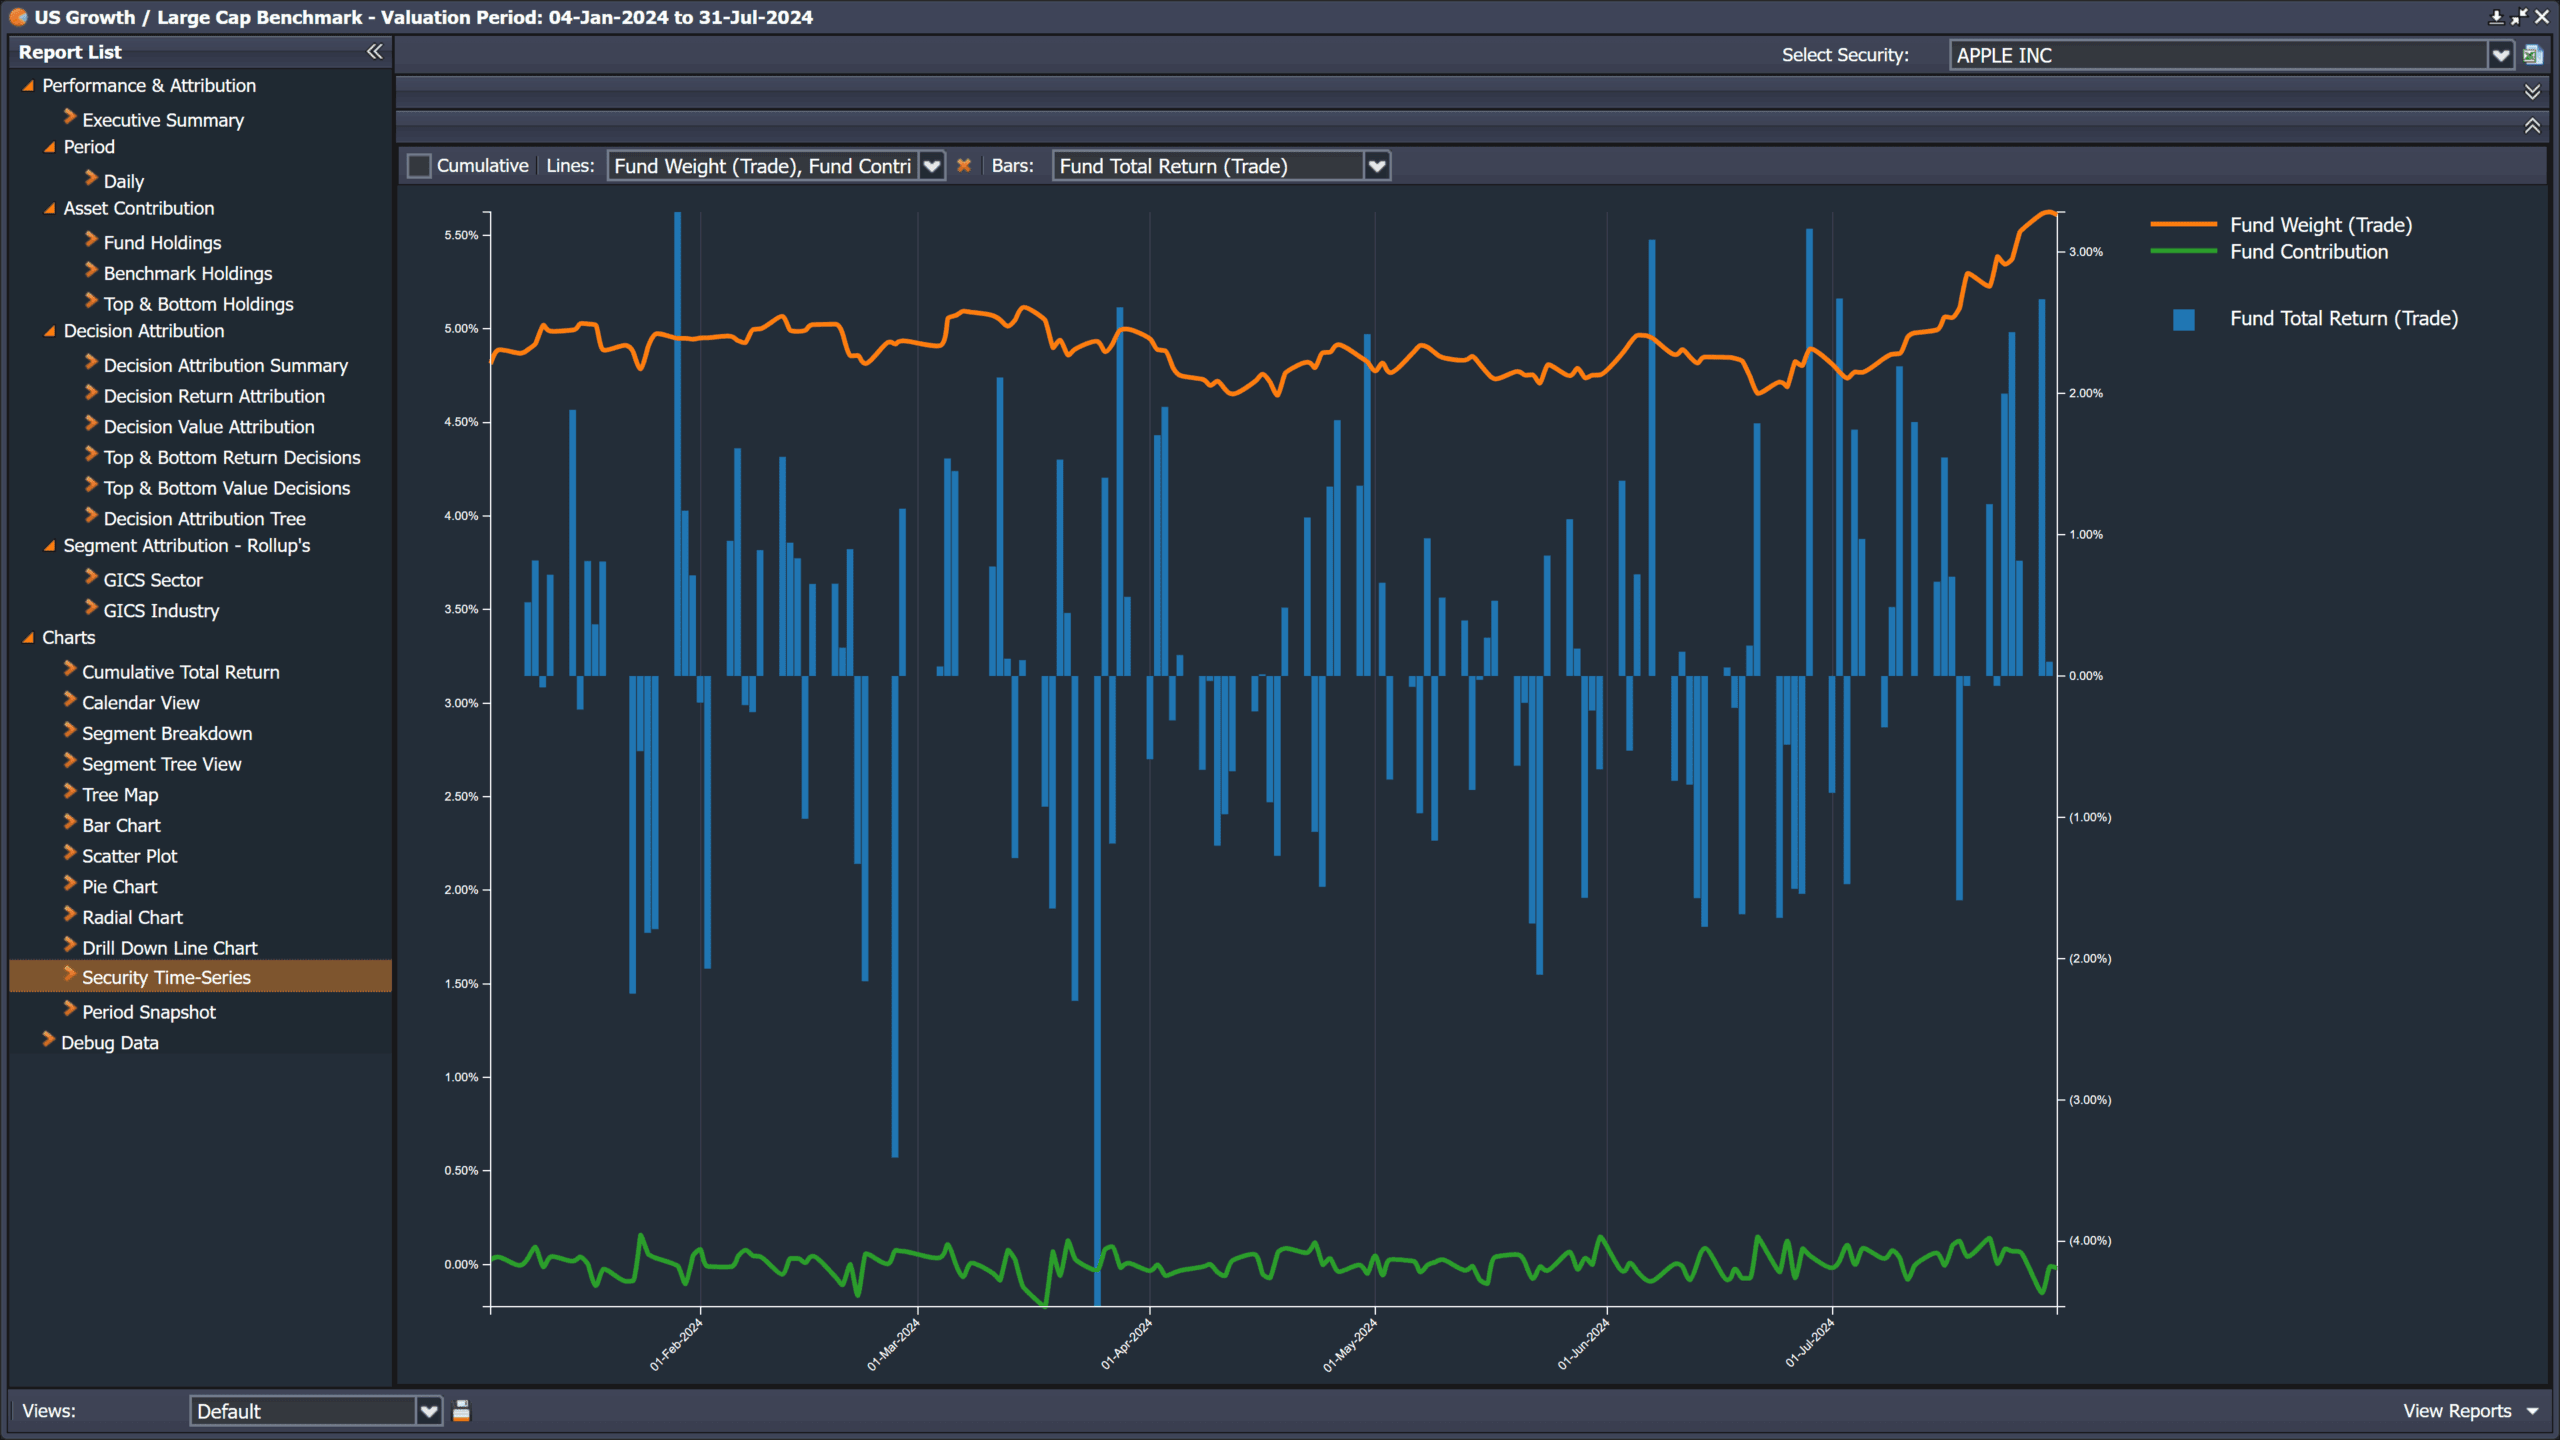Screen dimensions: 2560x1440
Task: Open the View Reports menu
Action: (x=2471, y=1411)
